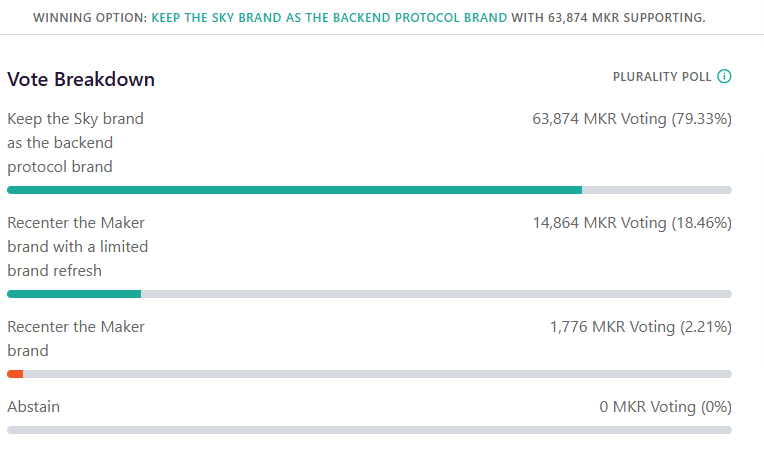
Task: Select the two-line Recenter the Maker brand option
Action: coord(75,338)
